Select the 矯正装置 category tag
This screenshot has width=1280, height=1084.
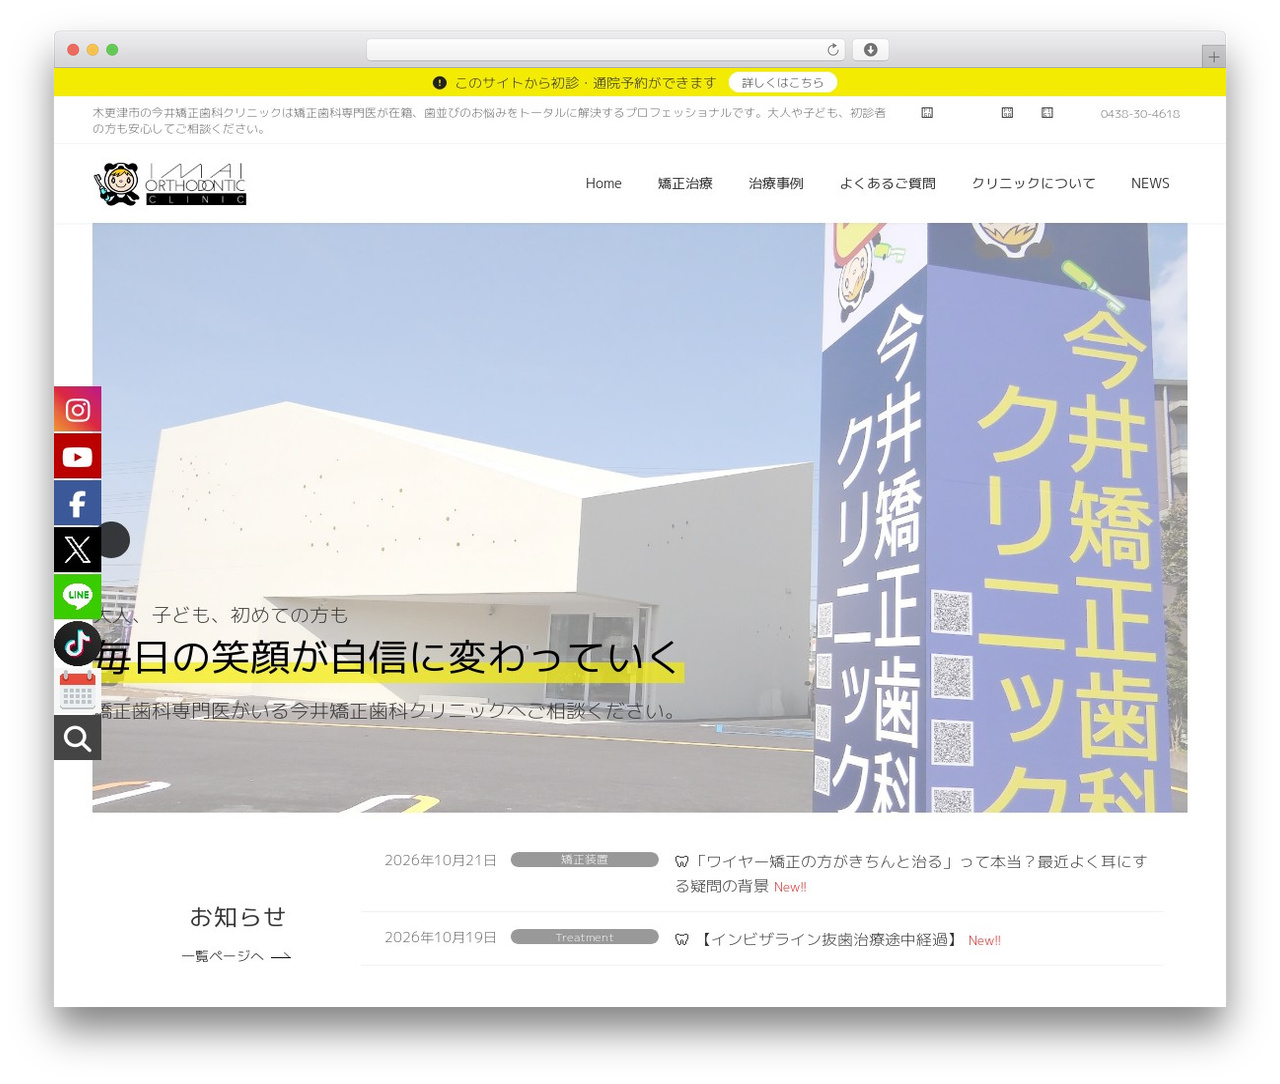pos(584,860)
